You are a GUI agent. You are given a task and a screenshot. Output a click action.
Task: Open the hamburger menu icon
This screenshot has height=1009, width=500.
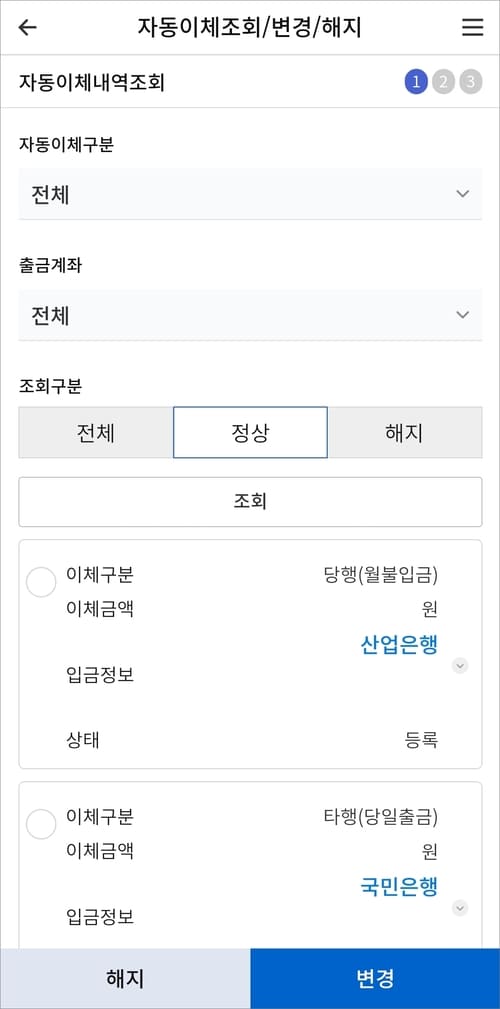click(472, 28)
